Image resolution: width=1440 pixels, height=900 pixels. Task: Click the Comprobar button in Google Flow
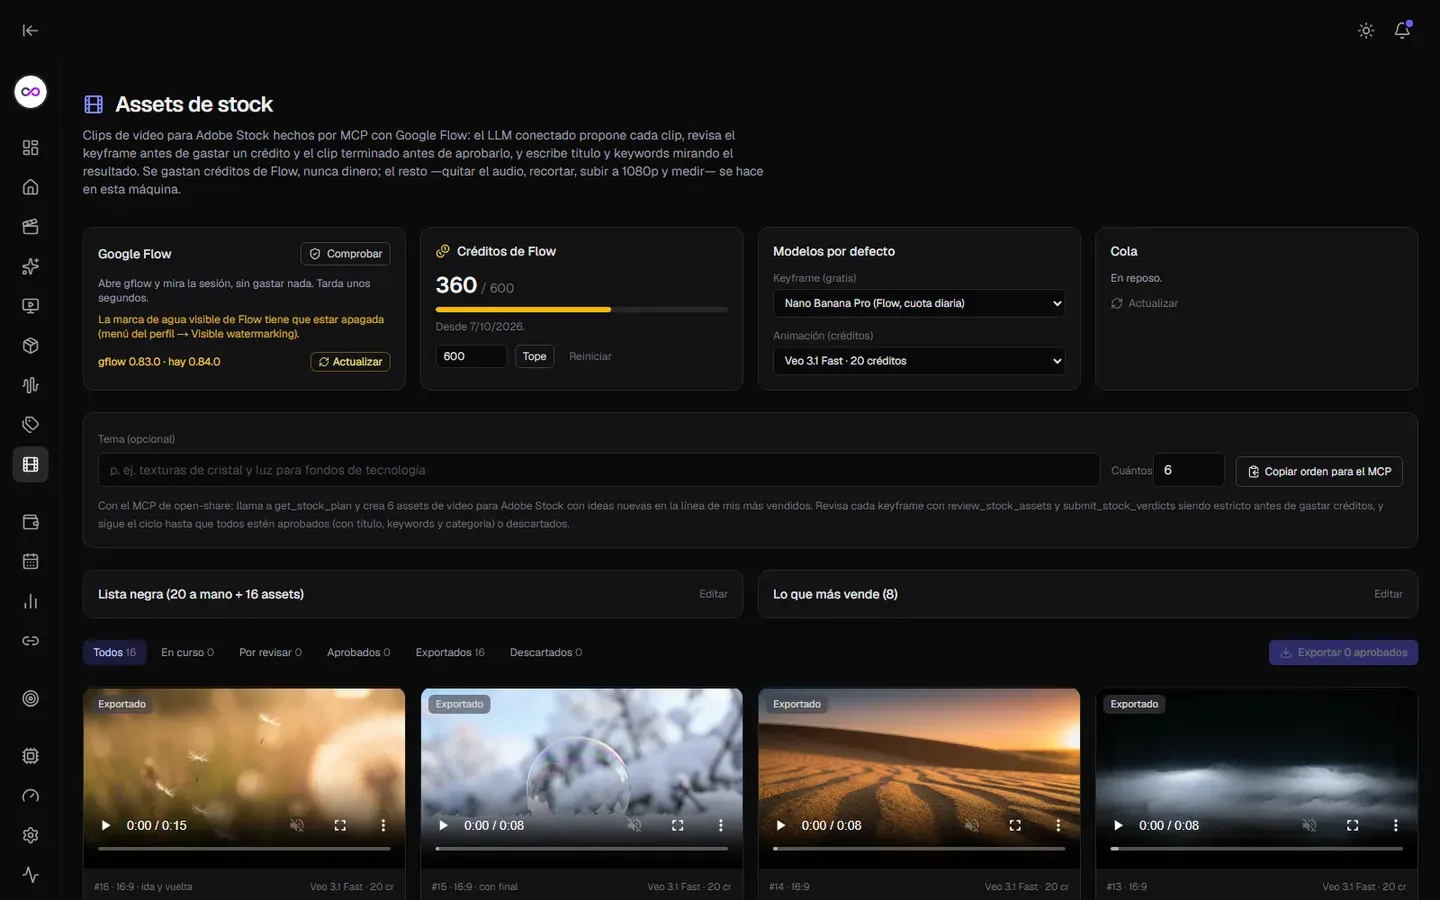[345, 254]
